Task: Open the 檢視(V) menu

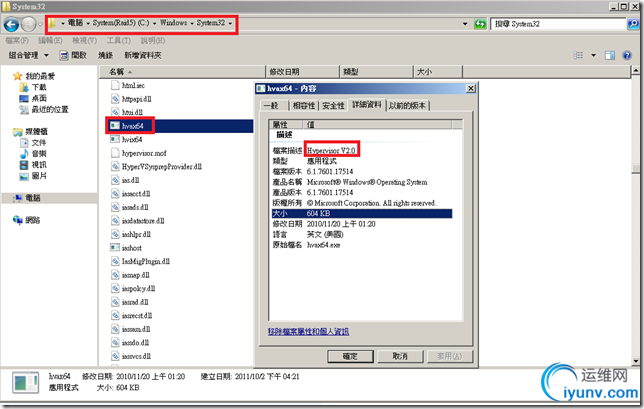Action: [x=84, y=41]
